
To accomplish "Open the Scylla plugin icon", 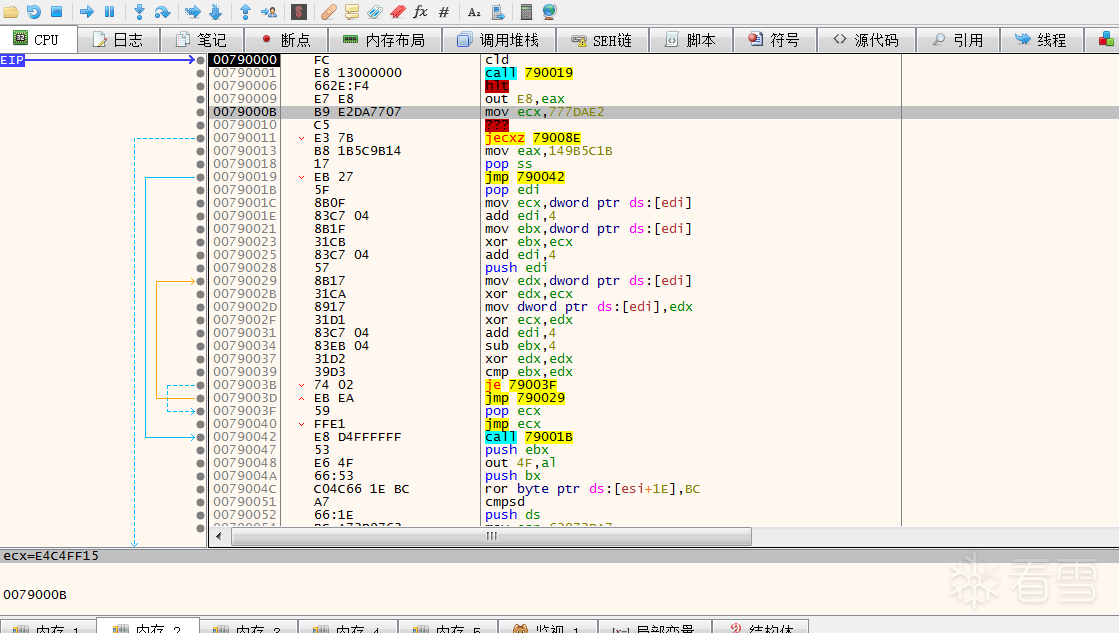I will point(298,12).
